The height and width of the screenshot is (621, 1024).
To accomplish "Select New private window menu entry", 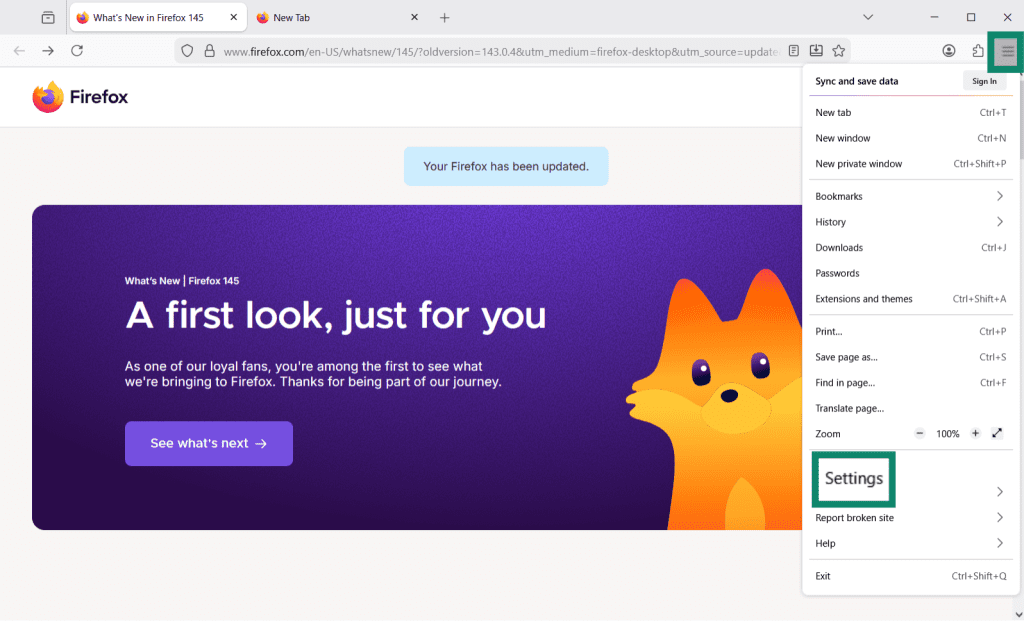I will 910,164.
